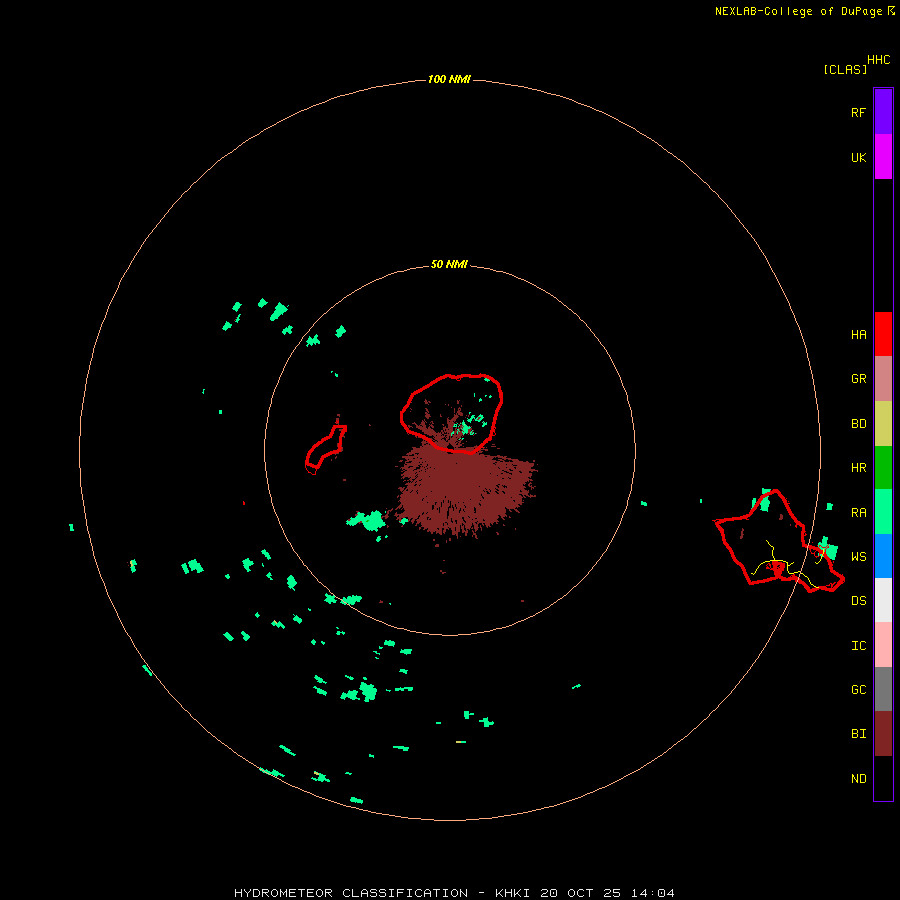Image resolution: width=900 pixels, height=900 pixels.
Task: Select the GR pink legend swatch
Action: pos(883,379)
